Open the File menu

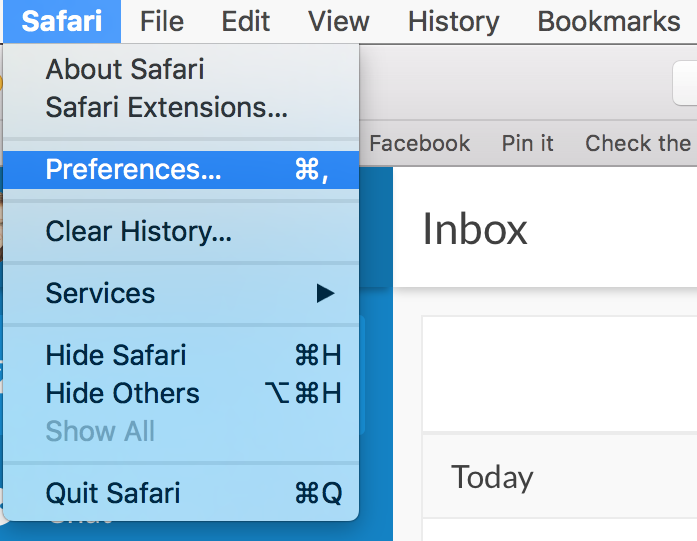(162, 21)
